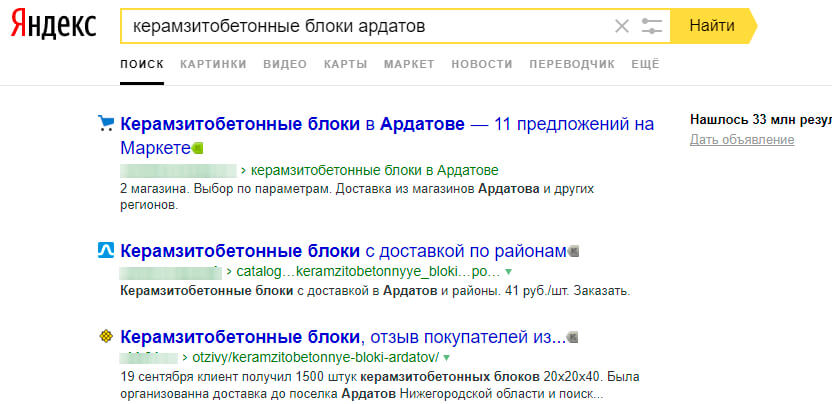Image resolution: width=832 pixels, height=404 pixels.
Task: Click the Market cart icon of first result
Action: click(106, 124)
